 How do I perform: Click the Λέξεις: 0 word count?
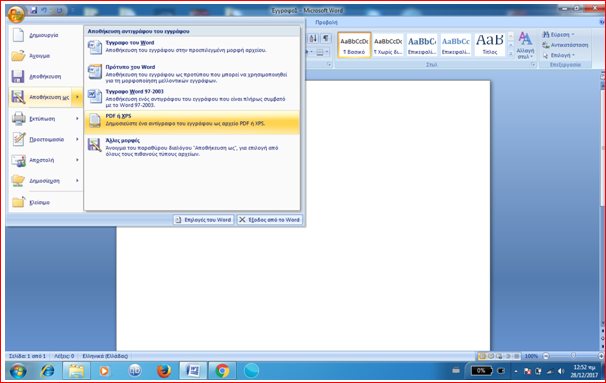pos(64,356)
